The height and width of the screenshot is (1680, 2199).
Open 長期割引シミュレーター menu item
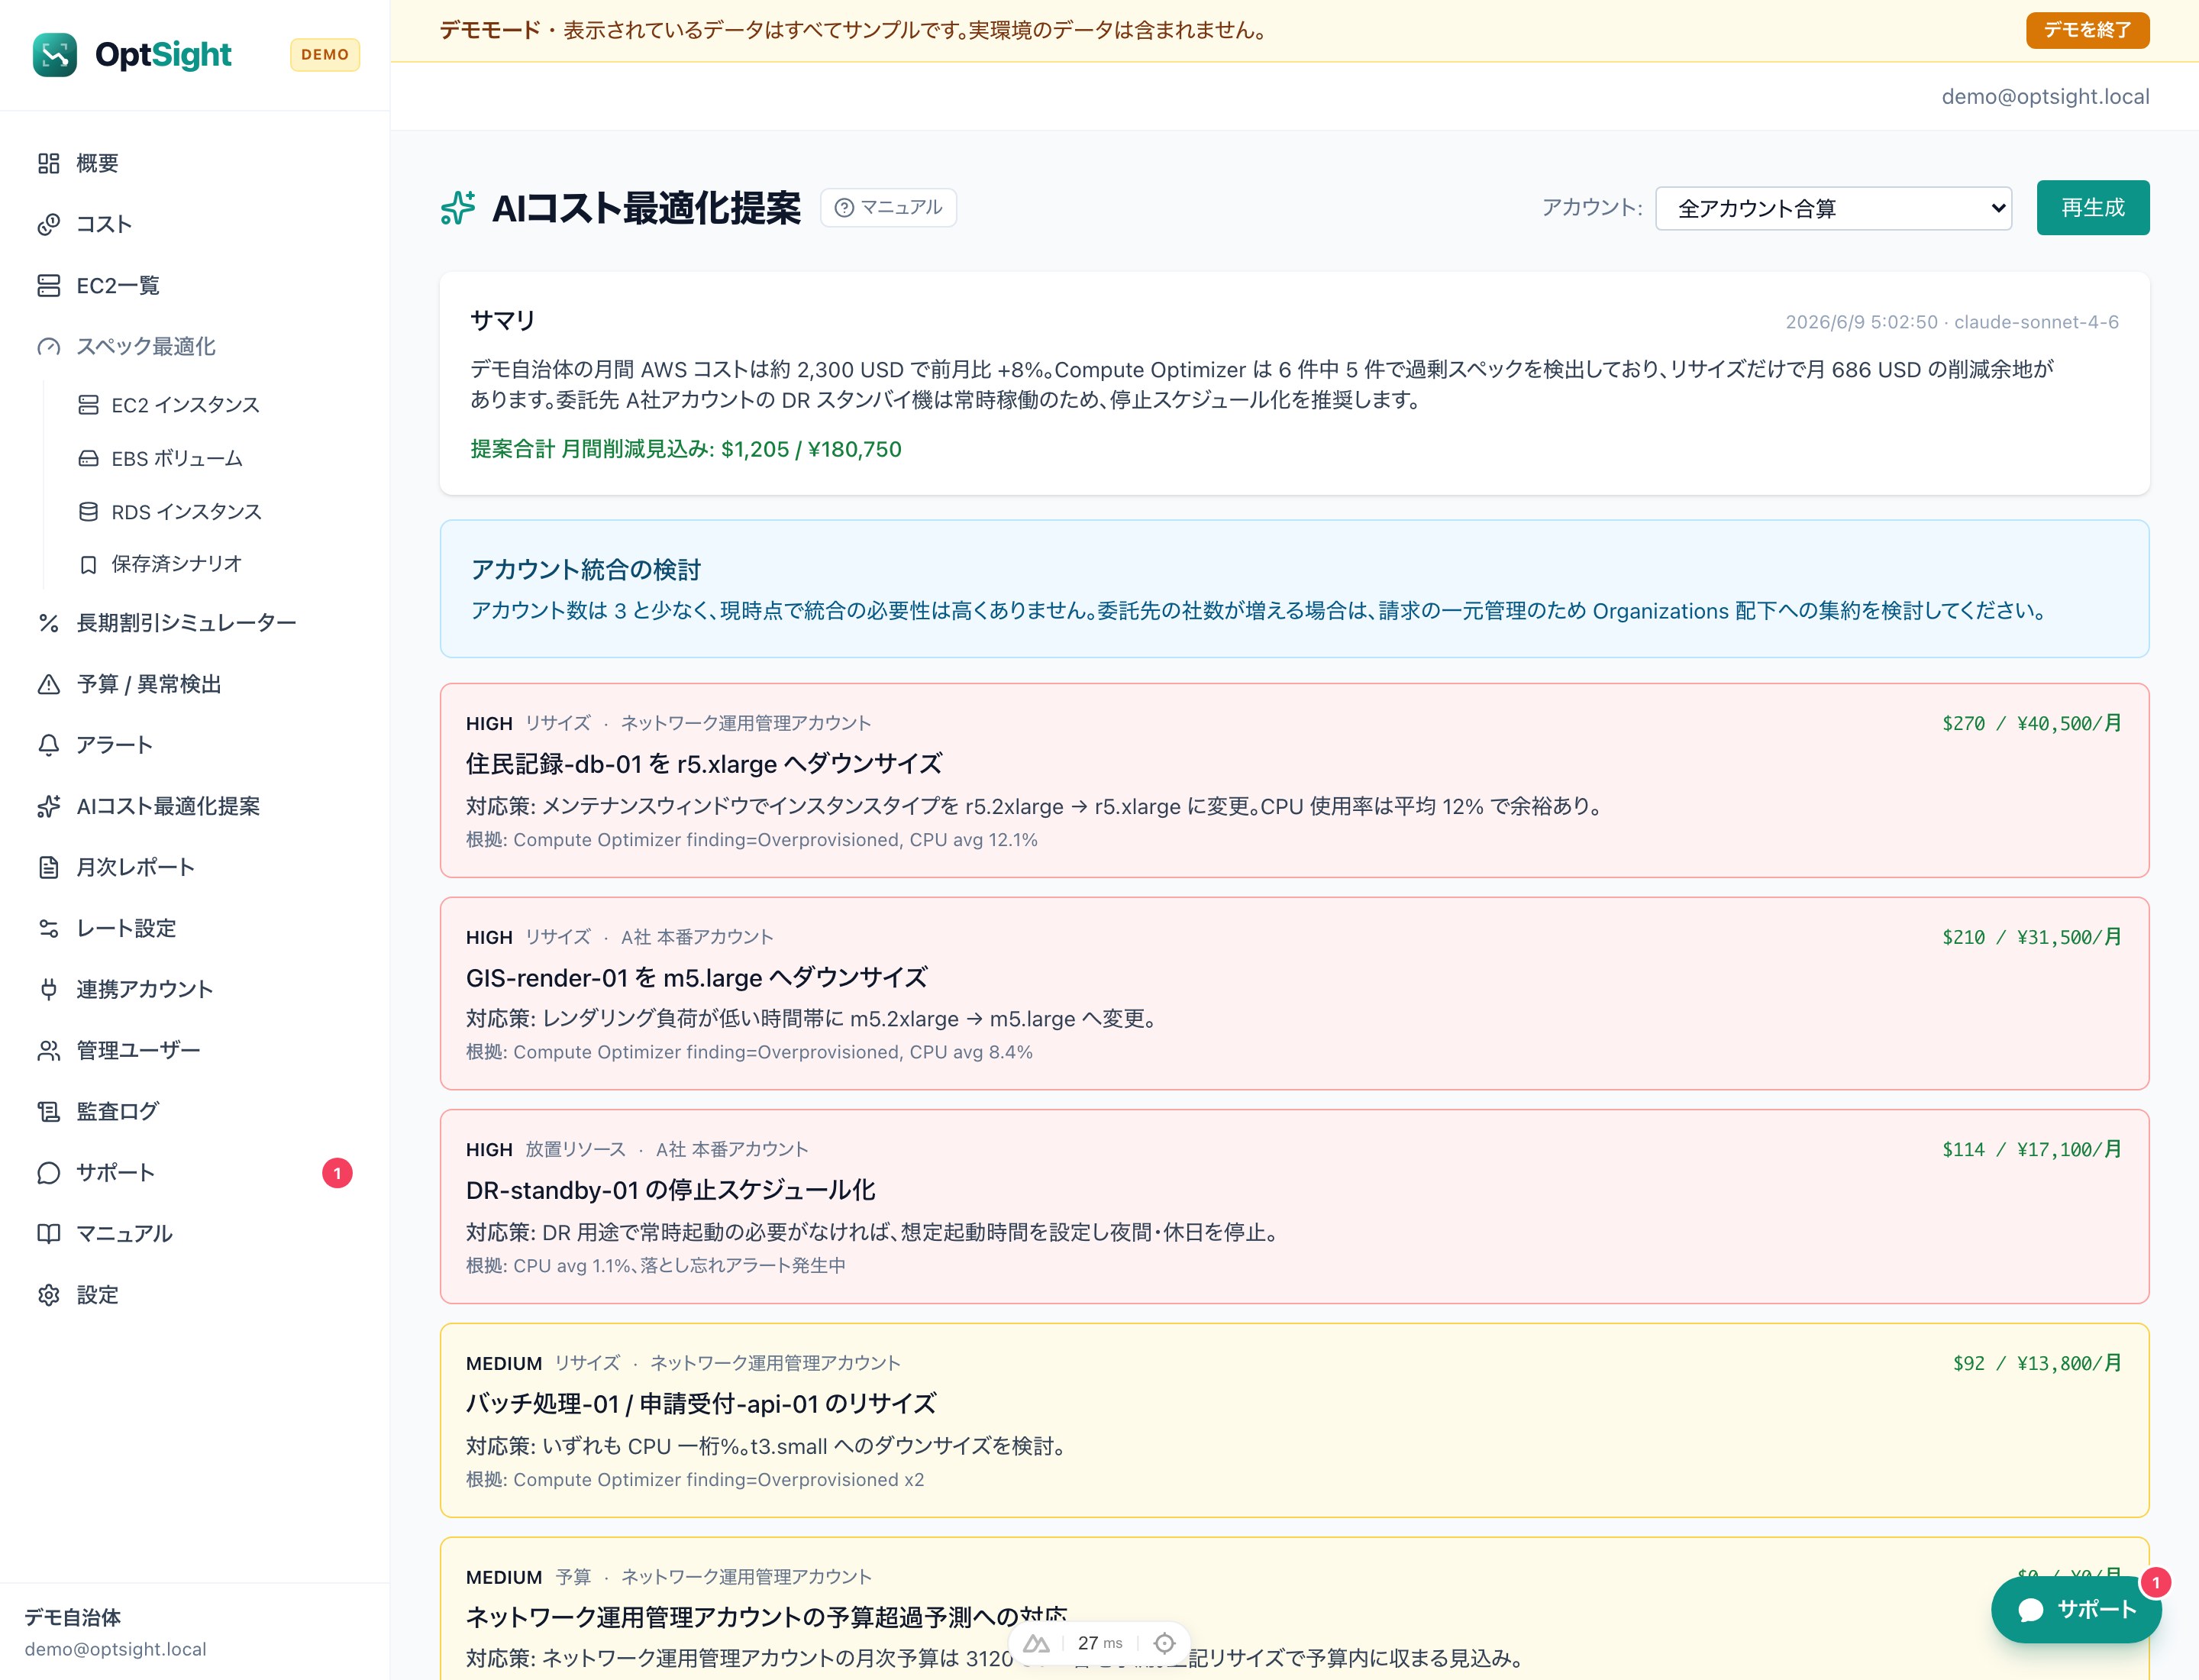tap(194, 622)
